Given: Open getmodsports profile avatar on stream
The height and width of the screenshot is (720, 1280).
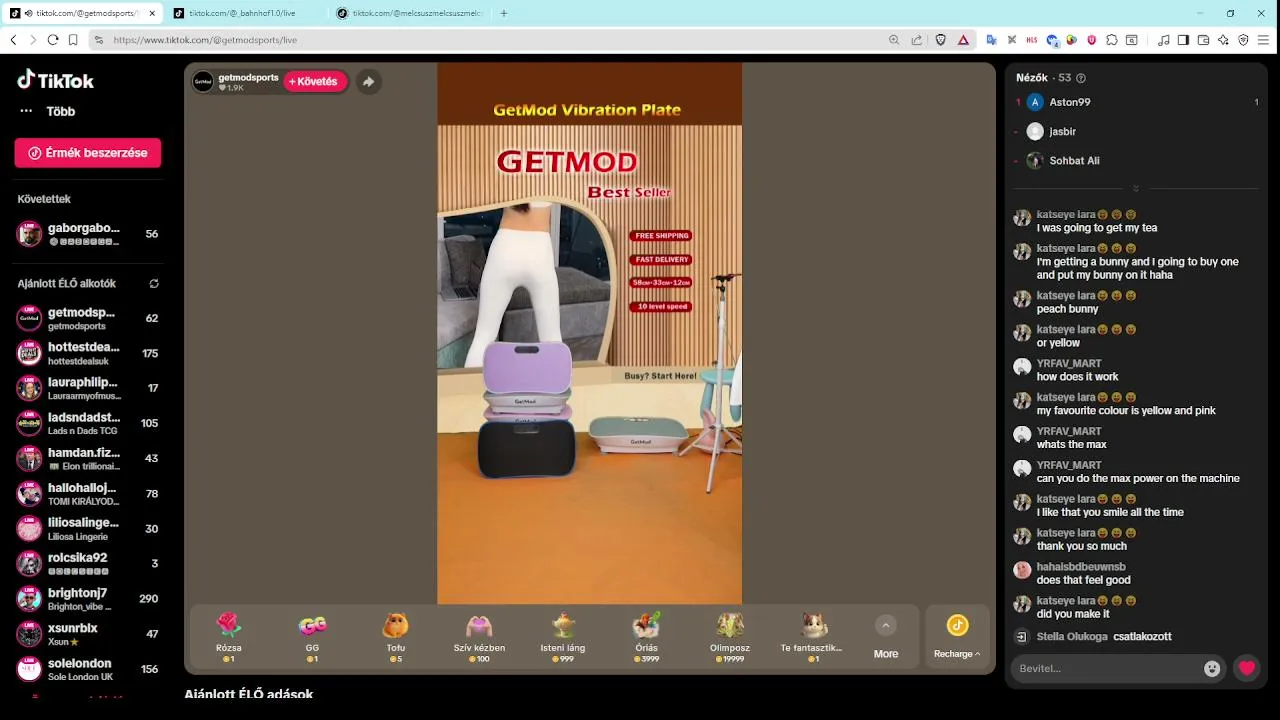Looking at the screenshot, I should click(x=203, y=82).
